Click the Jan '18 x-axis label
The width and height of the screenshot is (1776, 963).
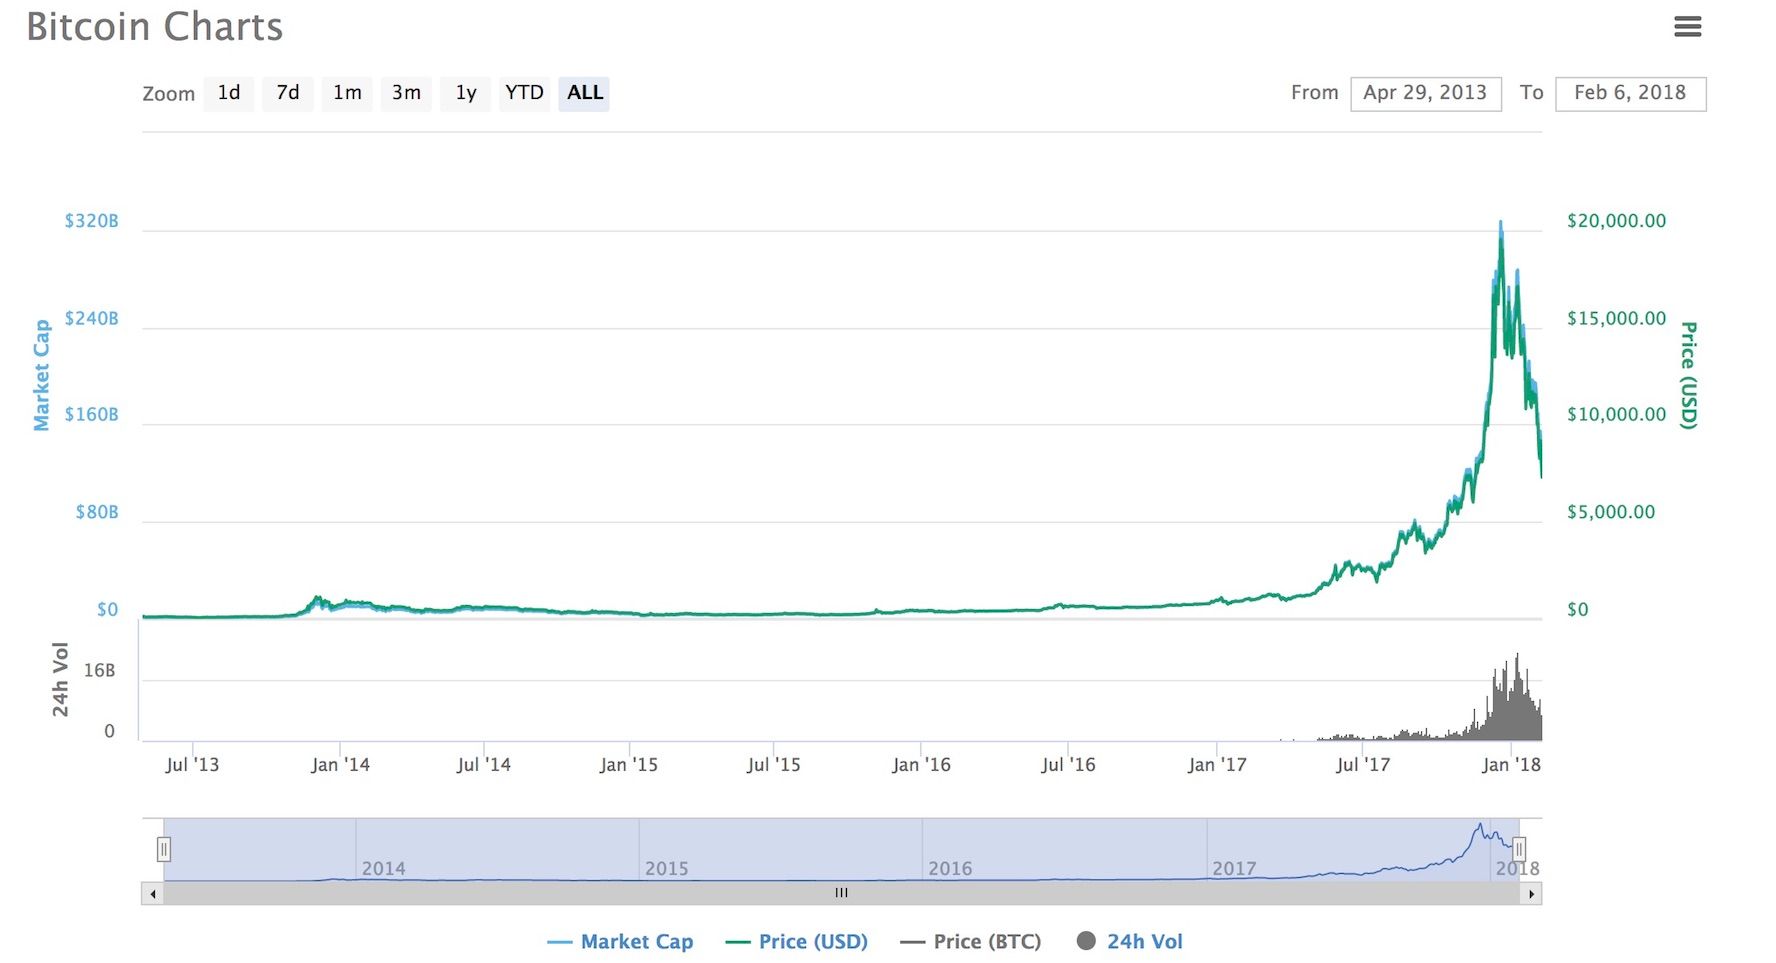click(x=1511, y=764)
